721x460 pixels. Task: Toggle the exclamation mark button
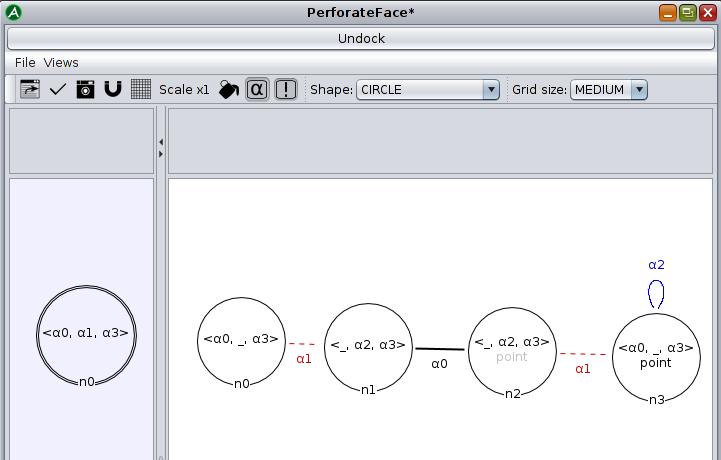point(286,89)
